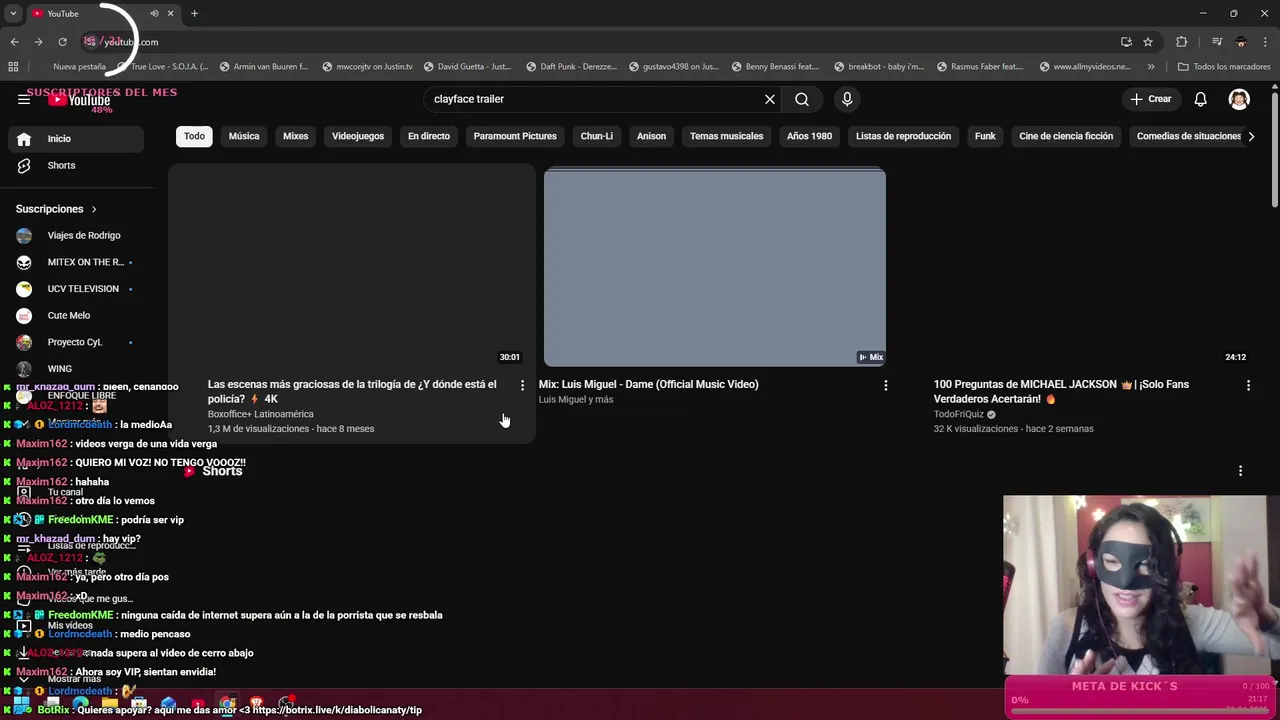Open more options for policía video
This screenshot has height=720, width=1280.
click(x=522, y=385)
